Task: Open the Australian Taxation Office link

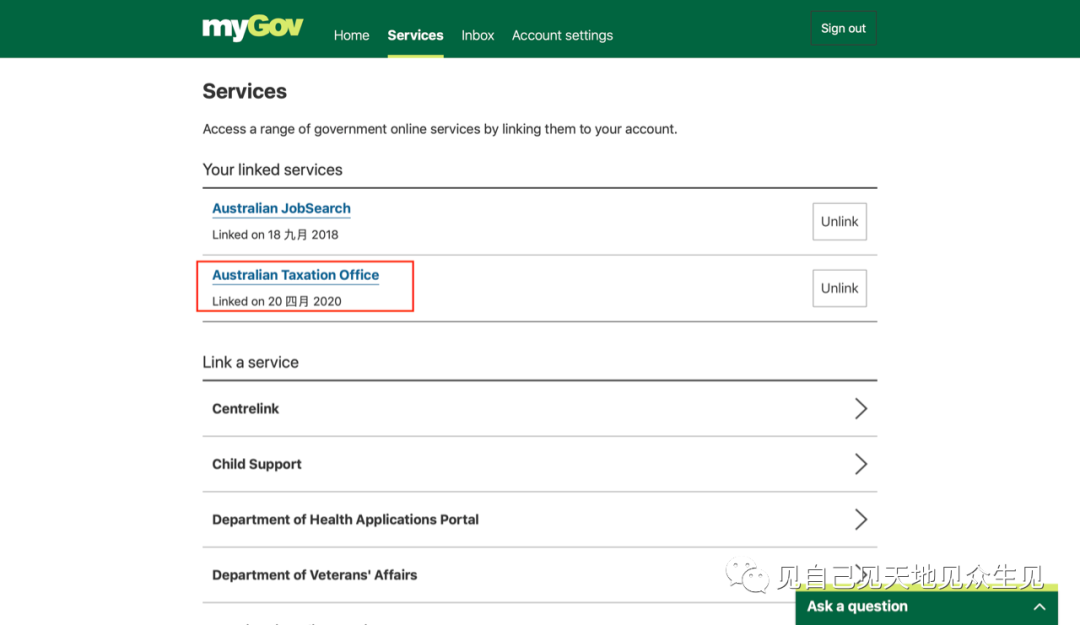Action: click(x=295, y=275)
